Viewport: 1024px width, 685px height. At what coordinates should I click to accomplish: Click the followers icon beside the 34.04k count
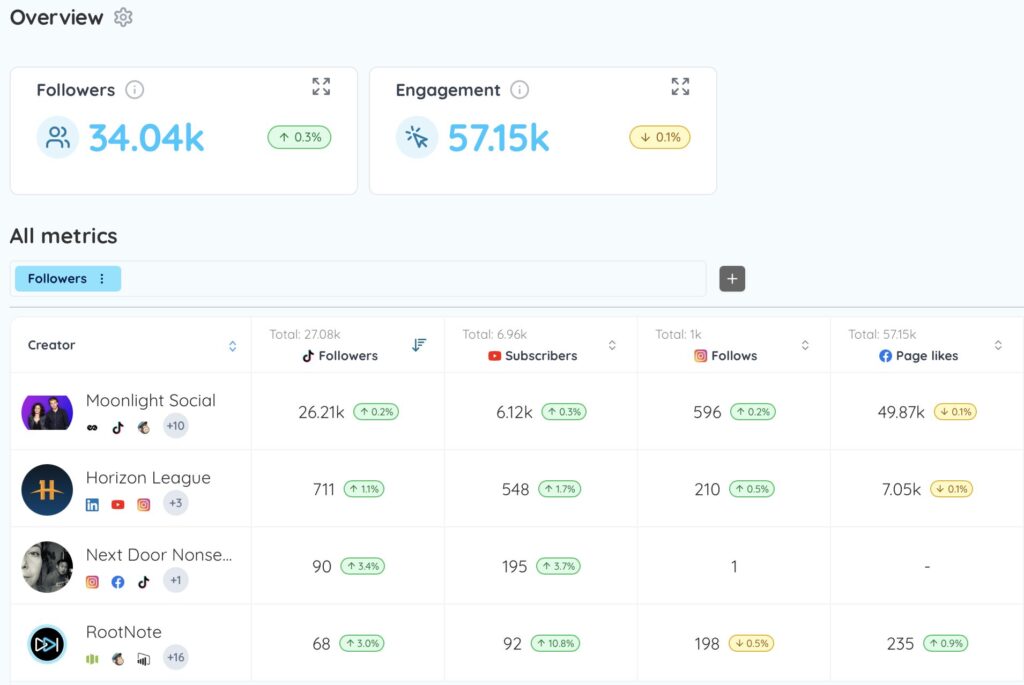tap(57, 137)
